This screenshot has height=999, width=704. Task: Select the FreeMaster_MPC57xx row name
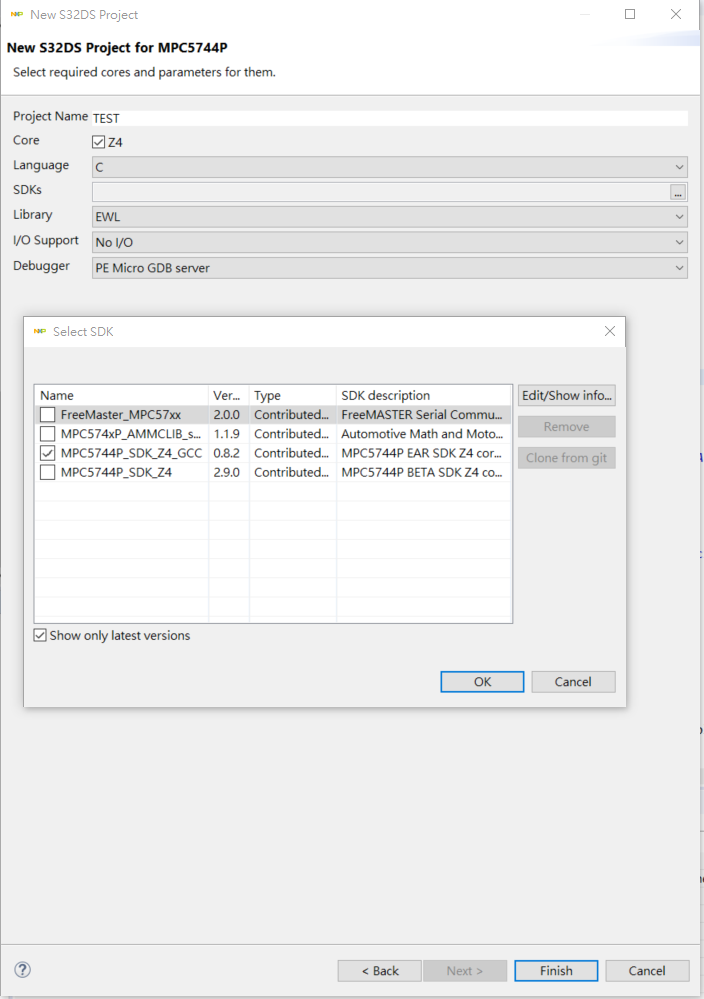120,415
